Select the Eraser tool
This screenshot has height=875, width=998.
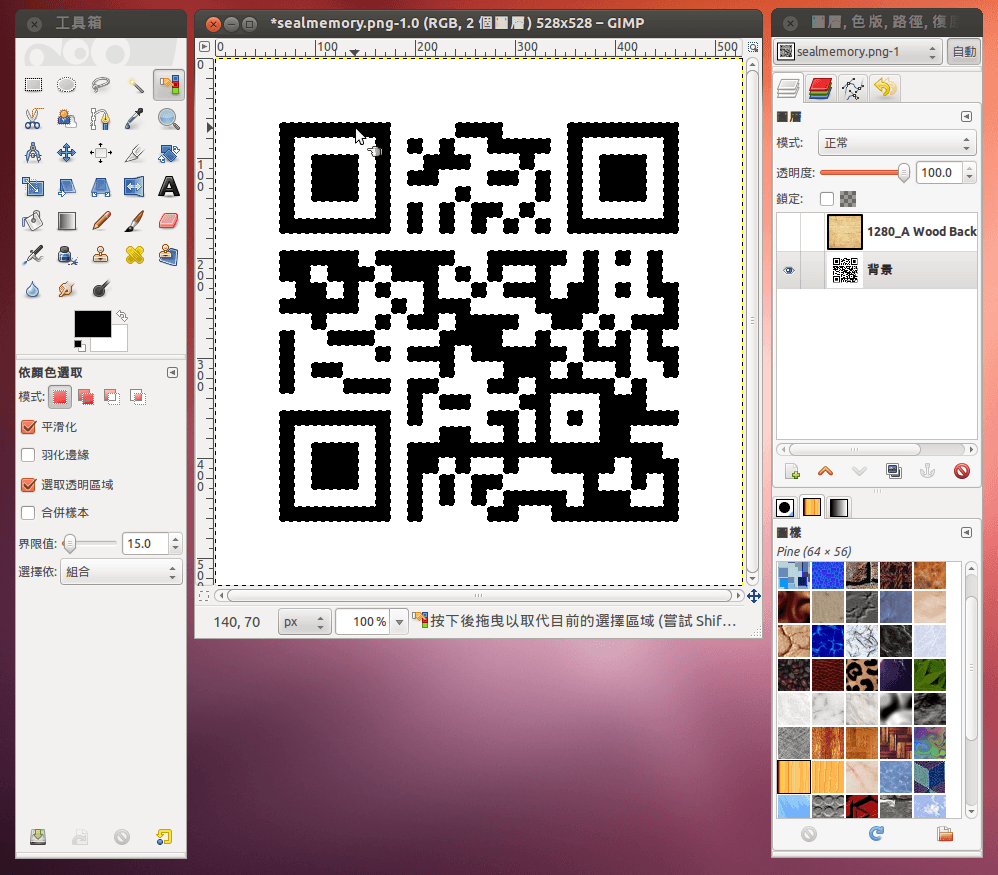point(169,220)
